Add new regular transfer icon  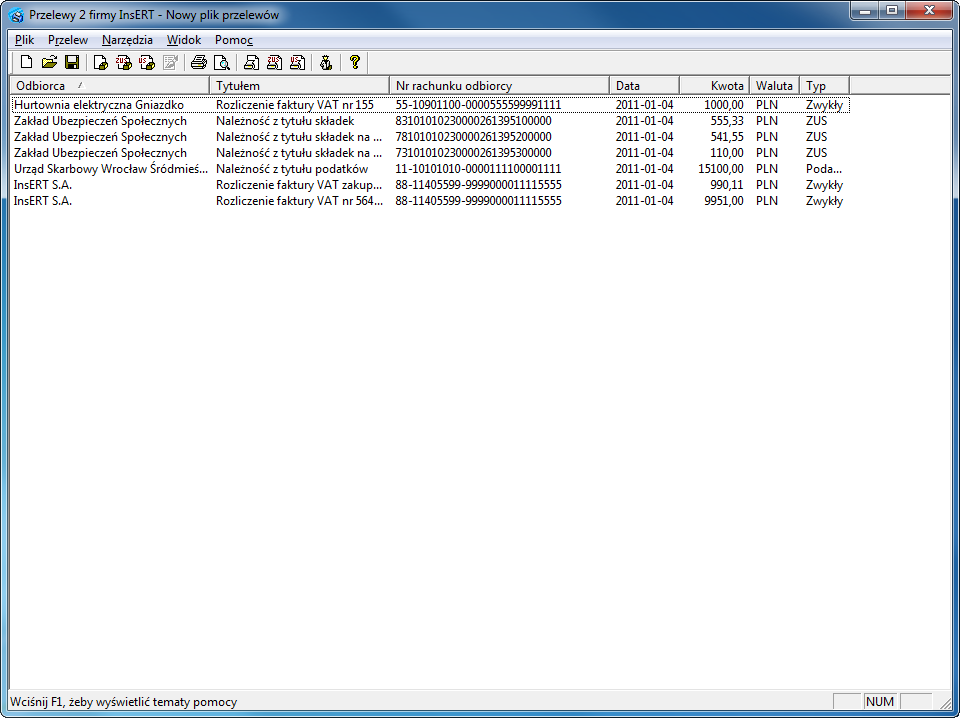[100, 62]
